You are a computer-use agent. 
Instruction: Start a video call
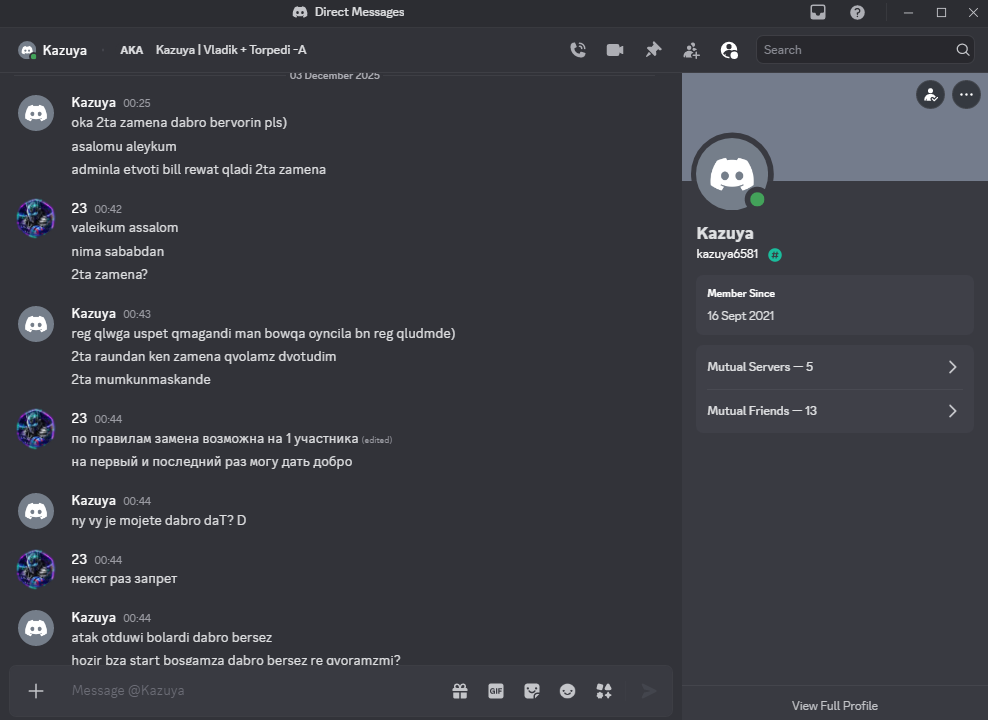[615, 50]
